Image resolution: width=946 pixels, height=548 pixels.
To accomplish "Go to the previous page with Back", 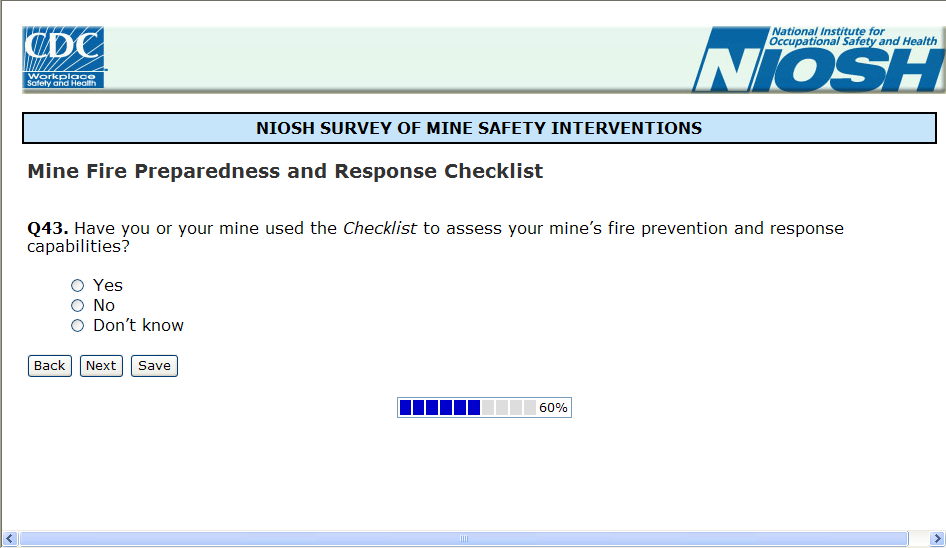I will [x=49, y=366].
